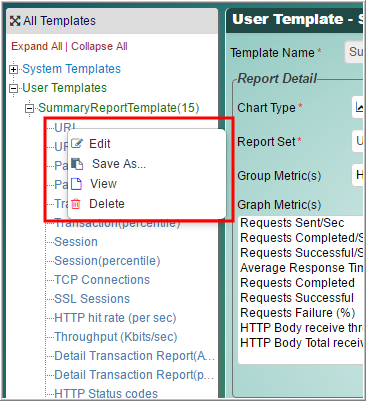366x401 pixels.
Task: Collapse the SummaryReportTemplate(15) node
Action: point(30,108)
